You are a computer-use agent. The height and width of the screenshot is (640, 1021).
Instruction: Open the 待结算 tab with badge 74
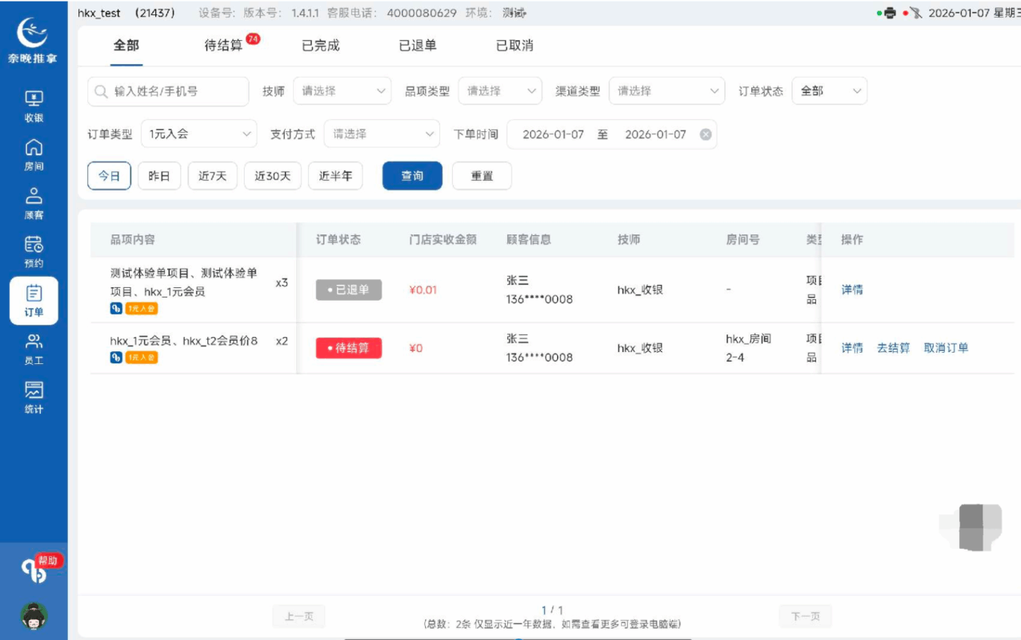[x=222, y=45]
